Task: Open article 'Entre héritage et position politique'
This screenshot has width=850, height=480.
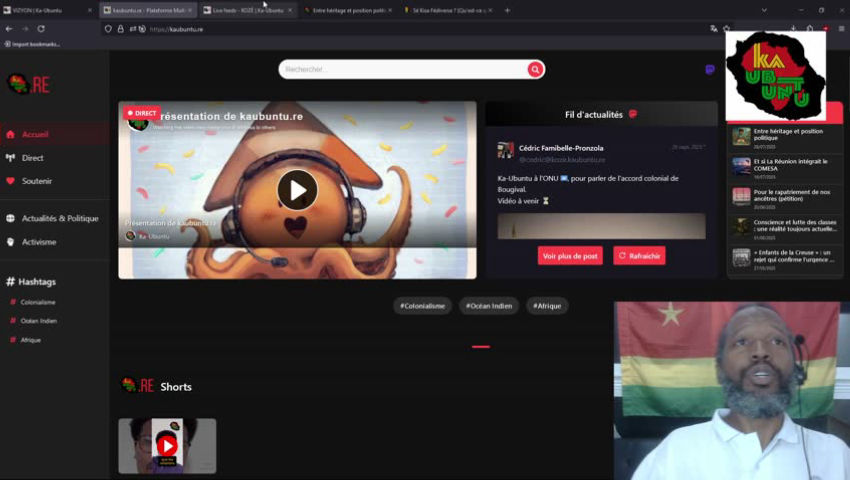Action: 788,135
